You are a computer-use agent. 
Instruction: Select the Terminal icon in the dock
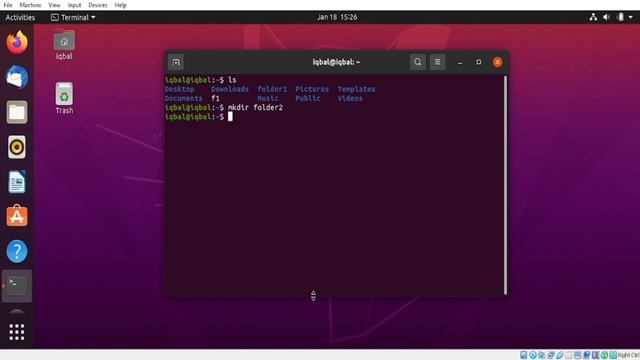point(17,286)
